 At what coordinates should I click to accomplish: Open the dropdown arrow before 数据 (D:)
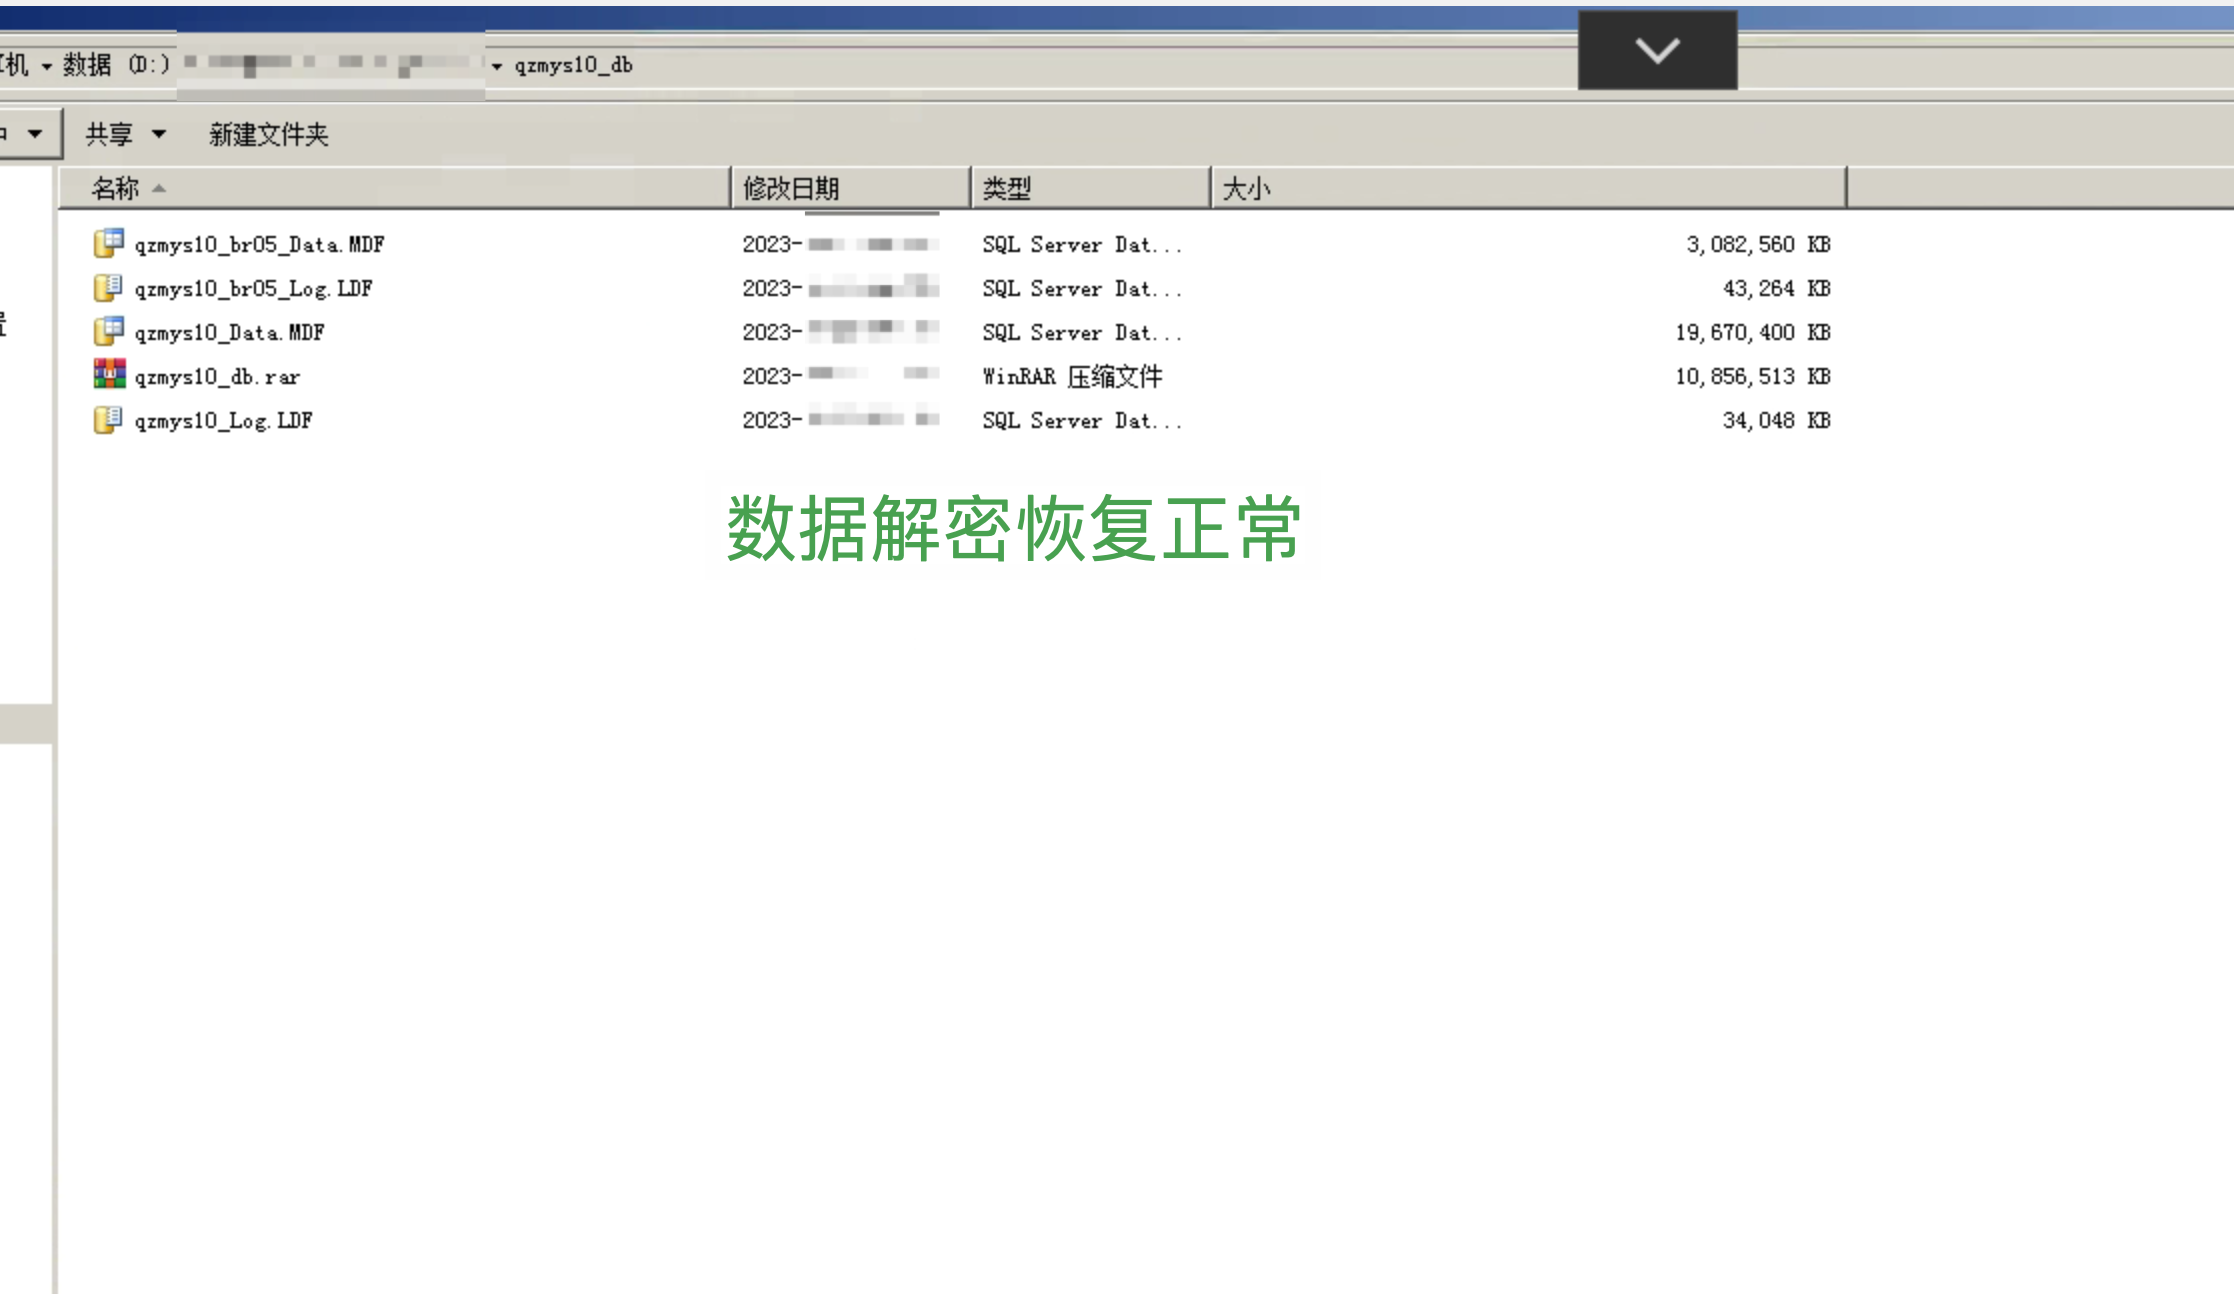[x=46, y=66]
